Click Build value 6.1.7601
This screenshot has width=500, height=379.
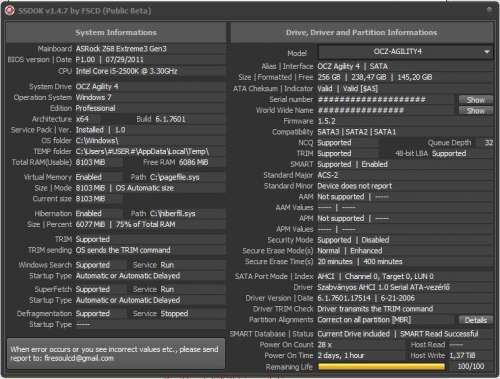[170, 119]
